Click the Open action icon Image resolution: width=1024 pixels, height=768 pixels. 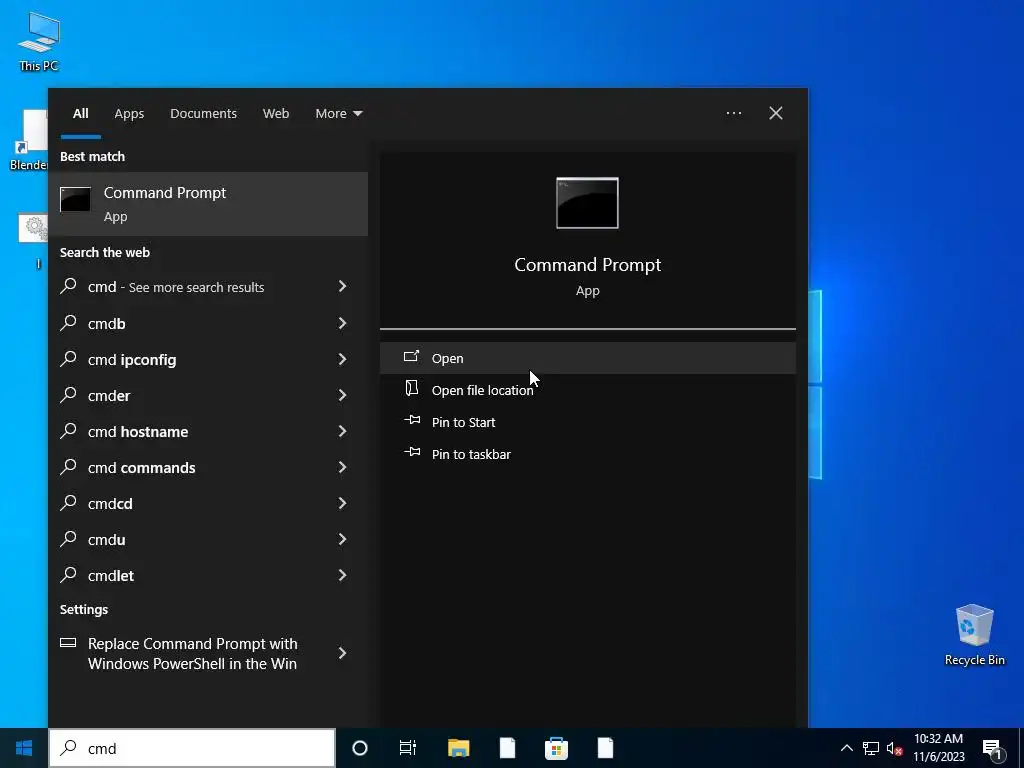point(411,356)
